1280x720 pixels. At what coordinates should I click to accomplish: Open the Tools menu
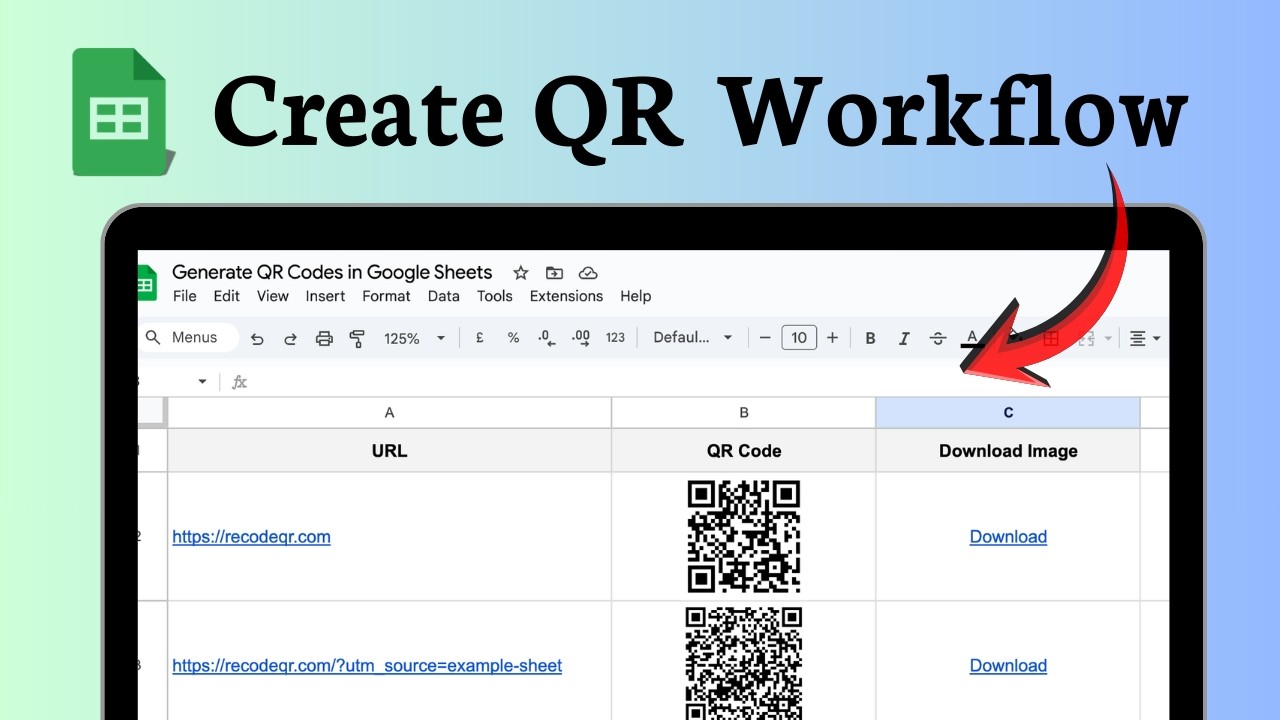[494, 296]
